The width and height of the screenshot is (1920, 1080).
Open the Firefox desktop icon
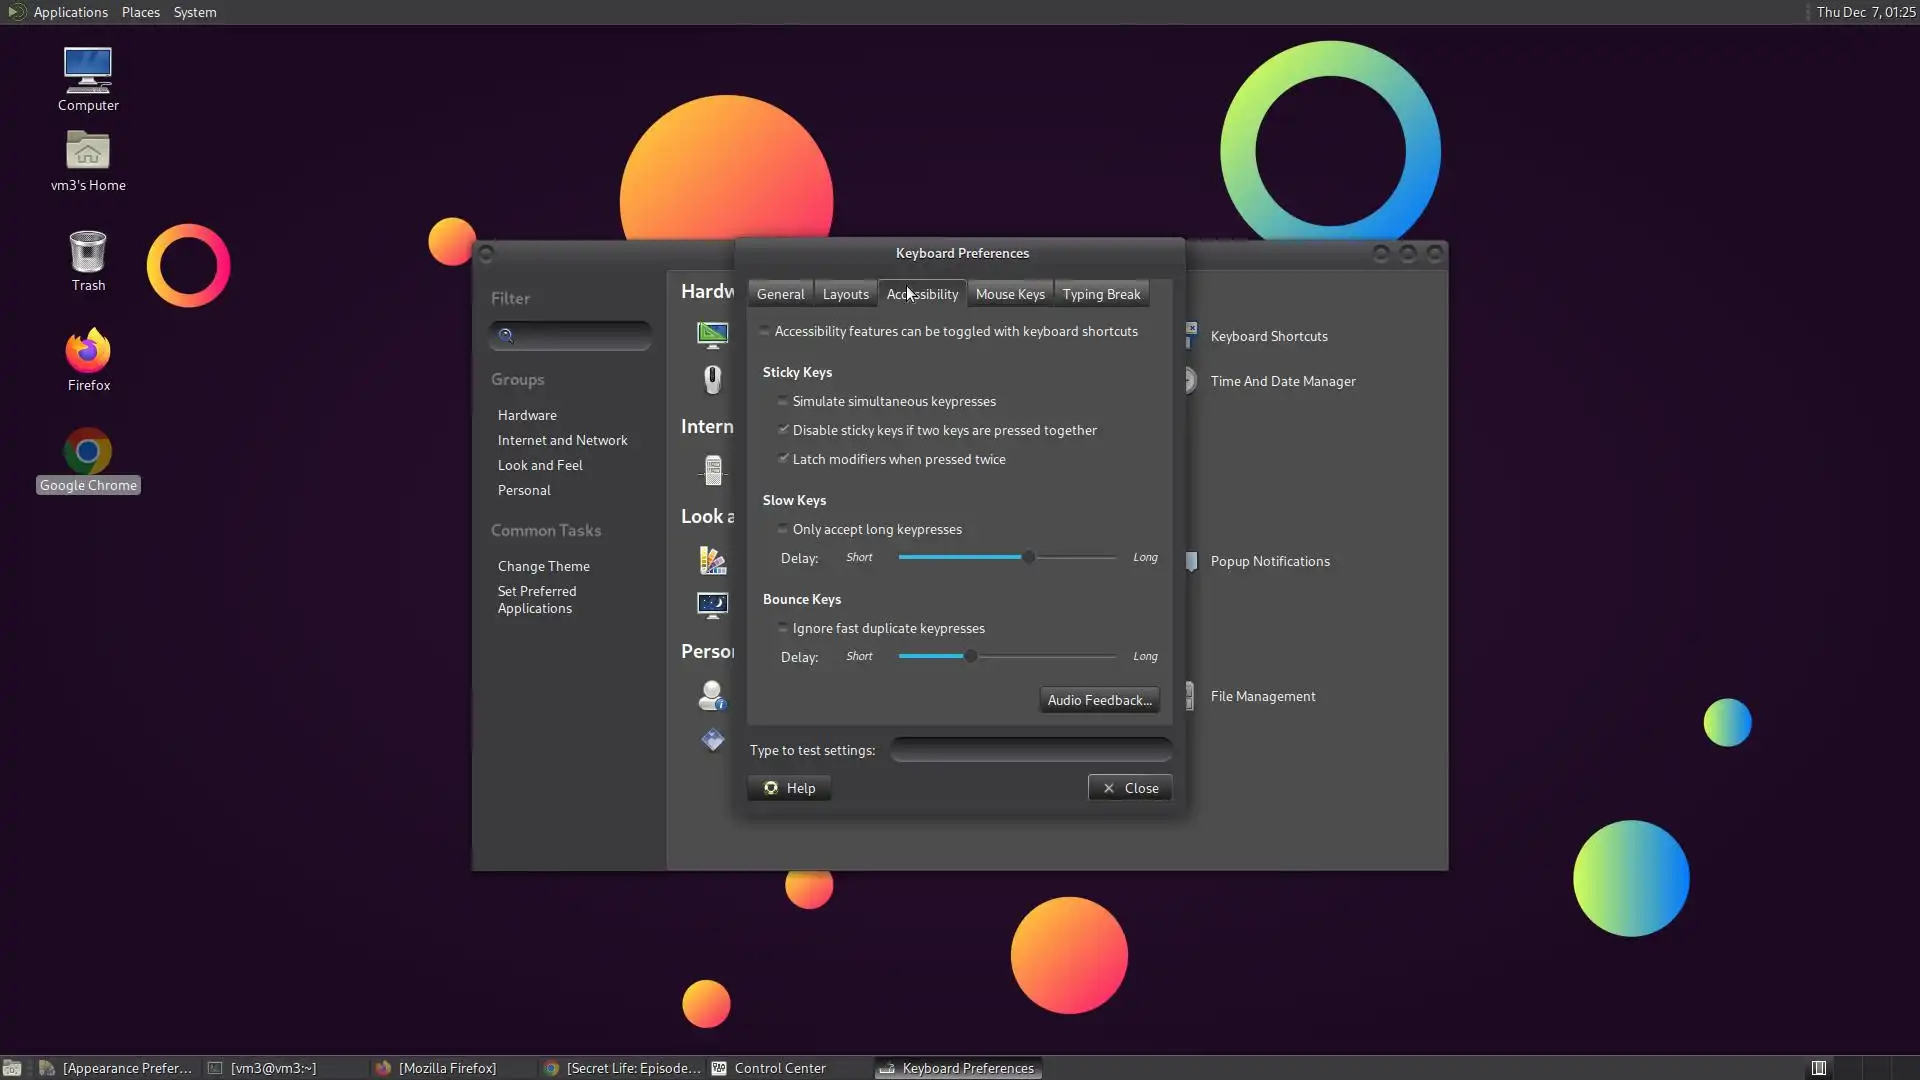click(88, 352)
